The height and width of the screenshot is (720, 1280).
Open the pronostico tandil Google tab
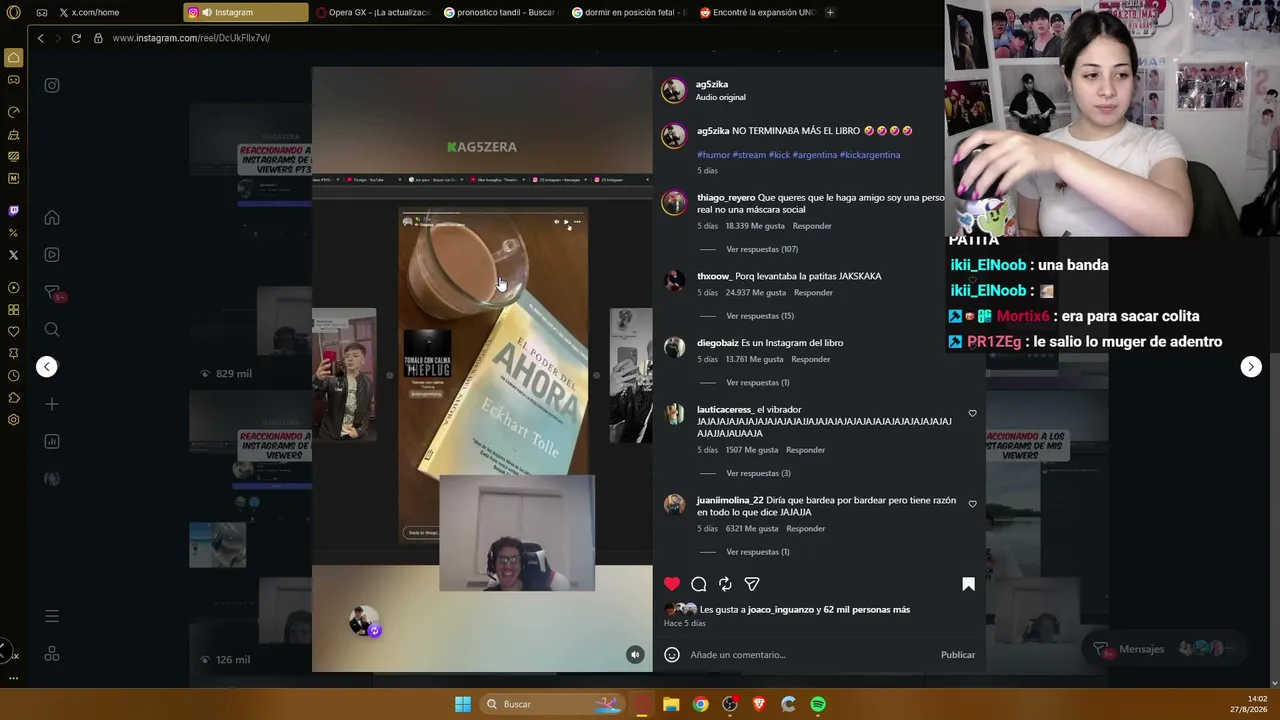coord(501,13)
